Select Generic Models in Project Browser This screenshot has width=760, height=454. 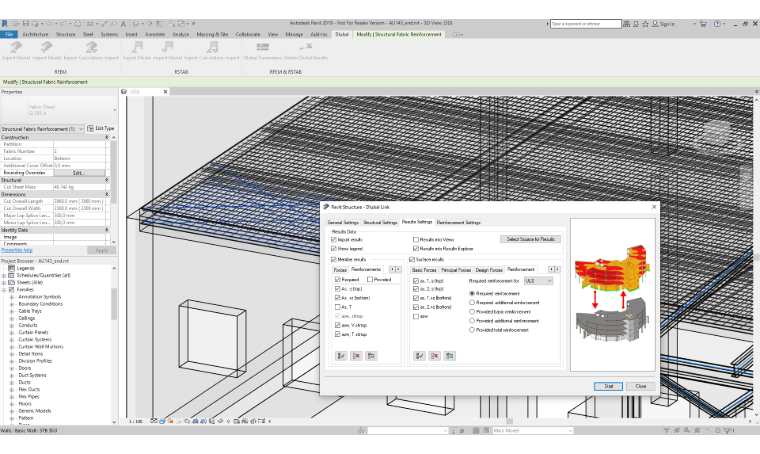click(35, 411)
